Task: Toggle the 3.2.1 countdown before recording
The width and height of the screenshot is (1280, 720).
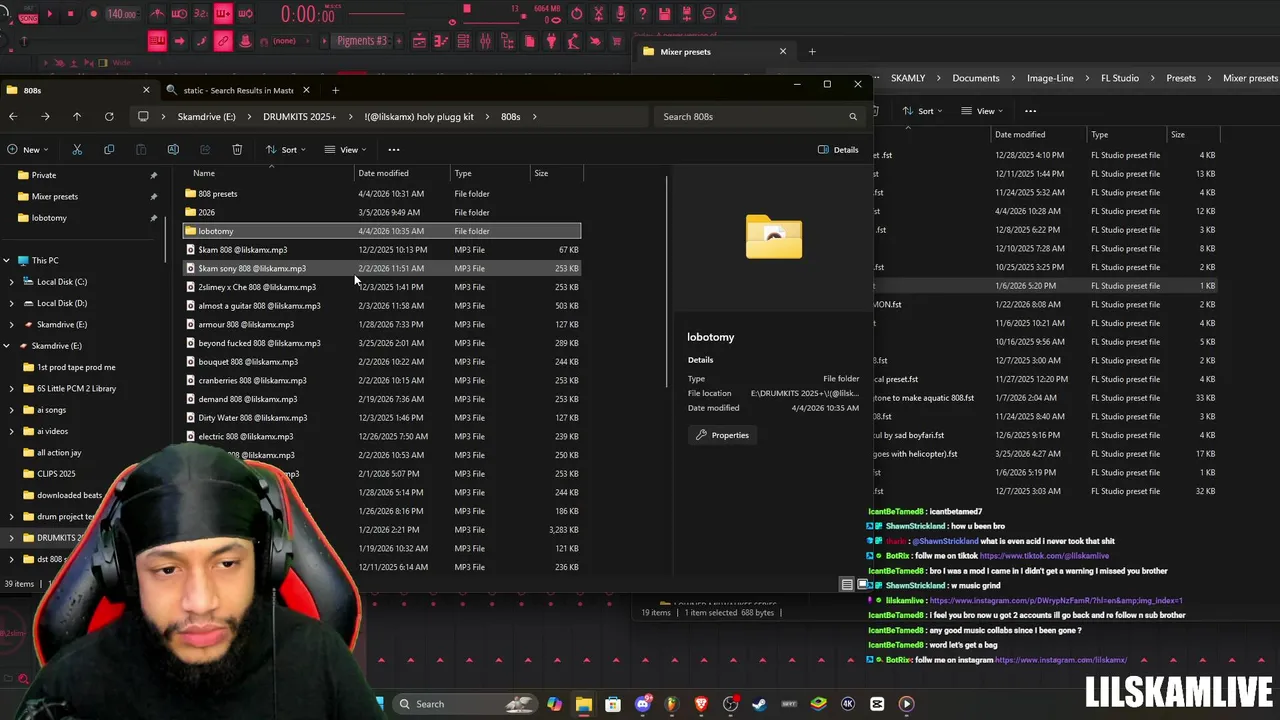Action: click(201, 14)
